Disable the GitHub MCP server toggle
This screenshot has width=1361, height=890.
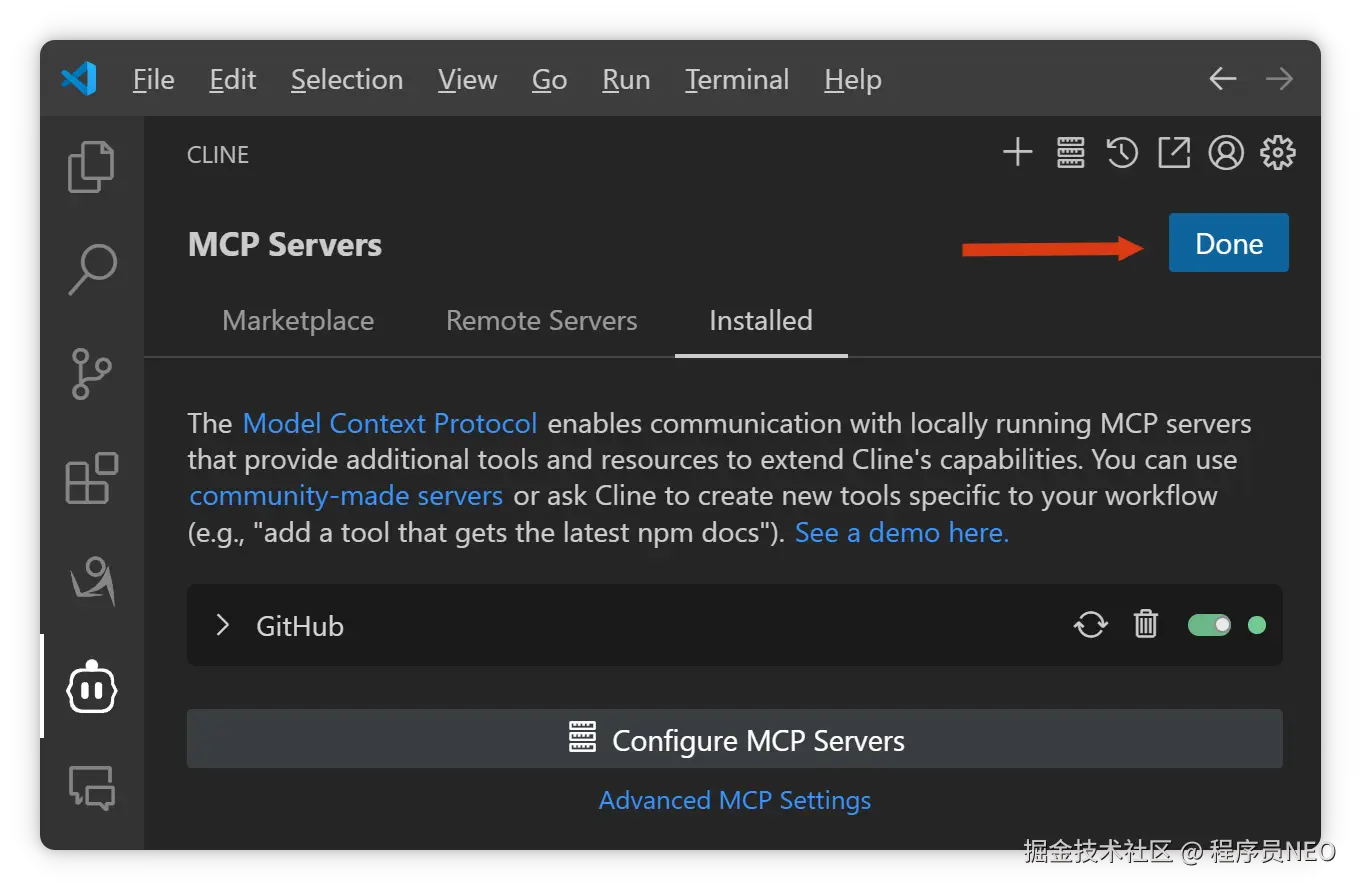[1209, 625]
